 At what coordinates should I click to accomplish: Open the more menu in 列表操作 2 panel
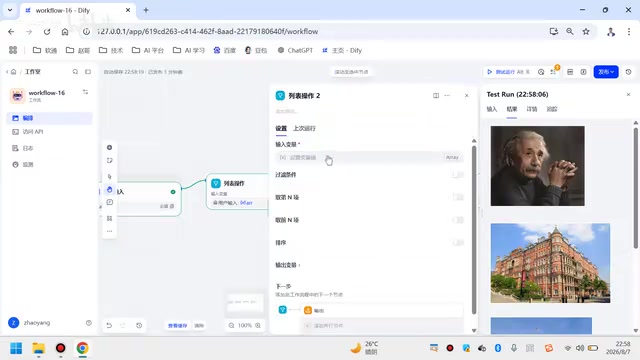click(x=447, y=96)
